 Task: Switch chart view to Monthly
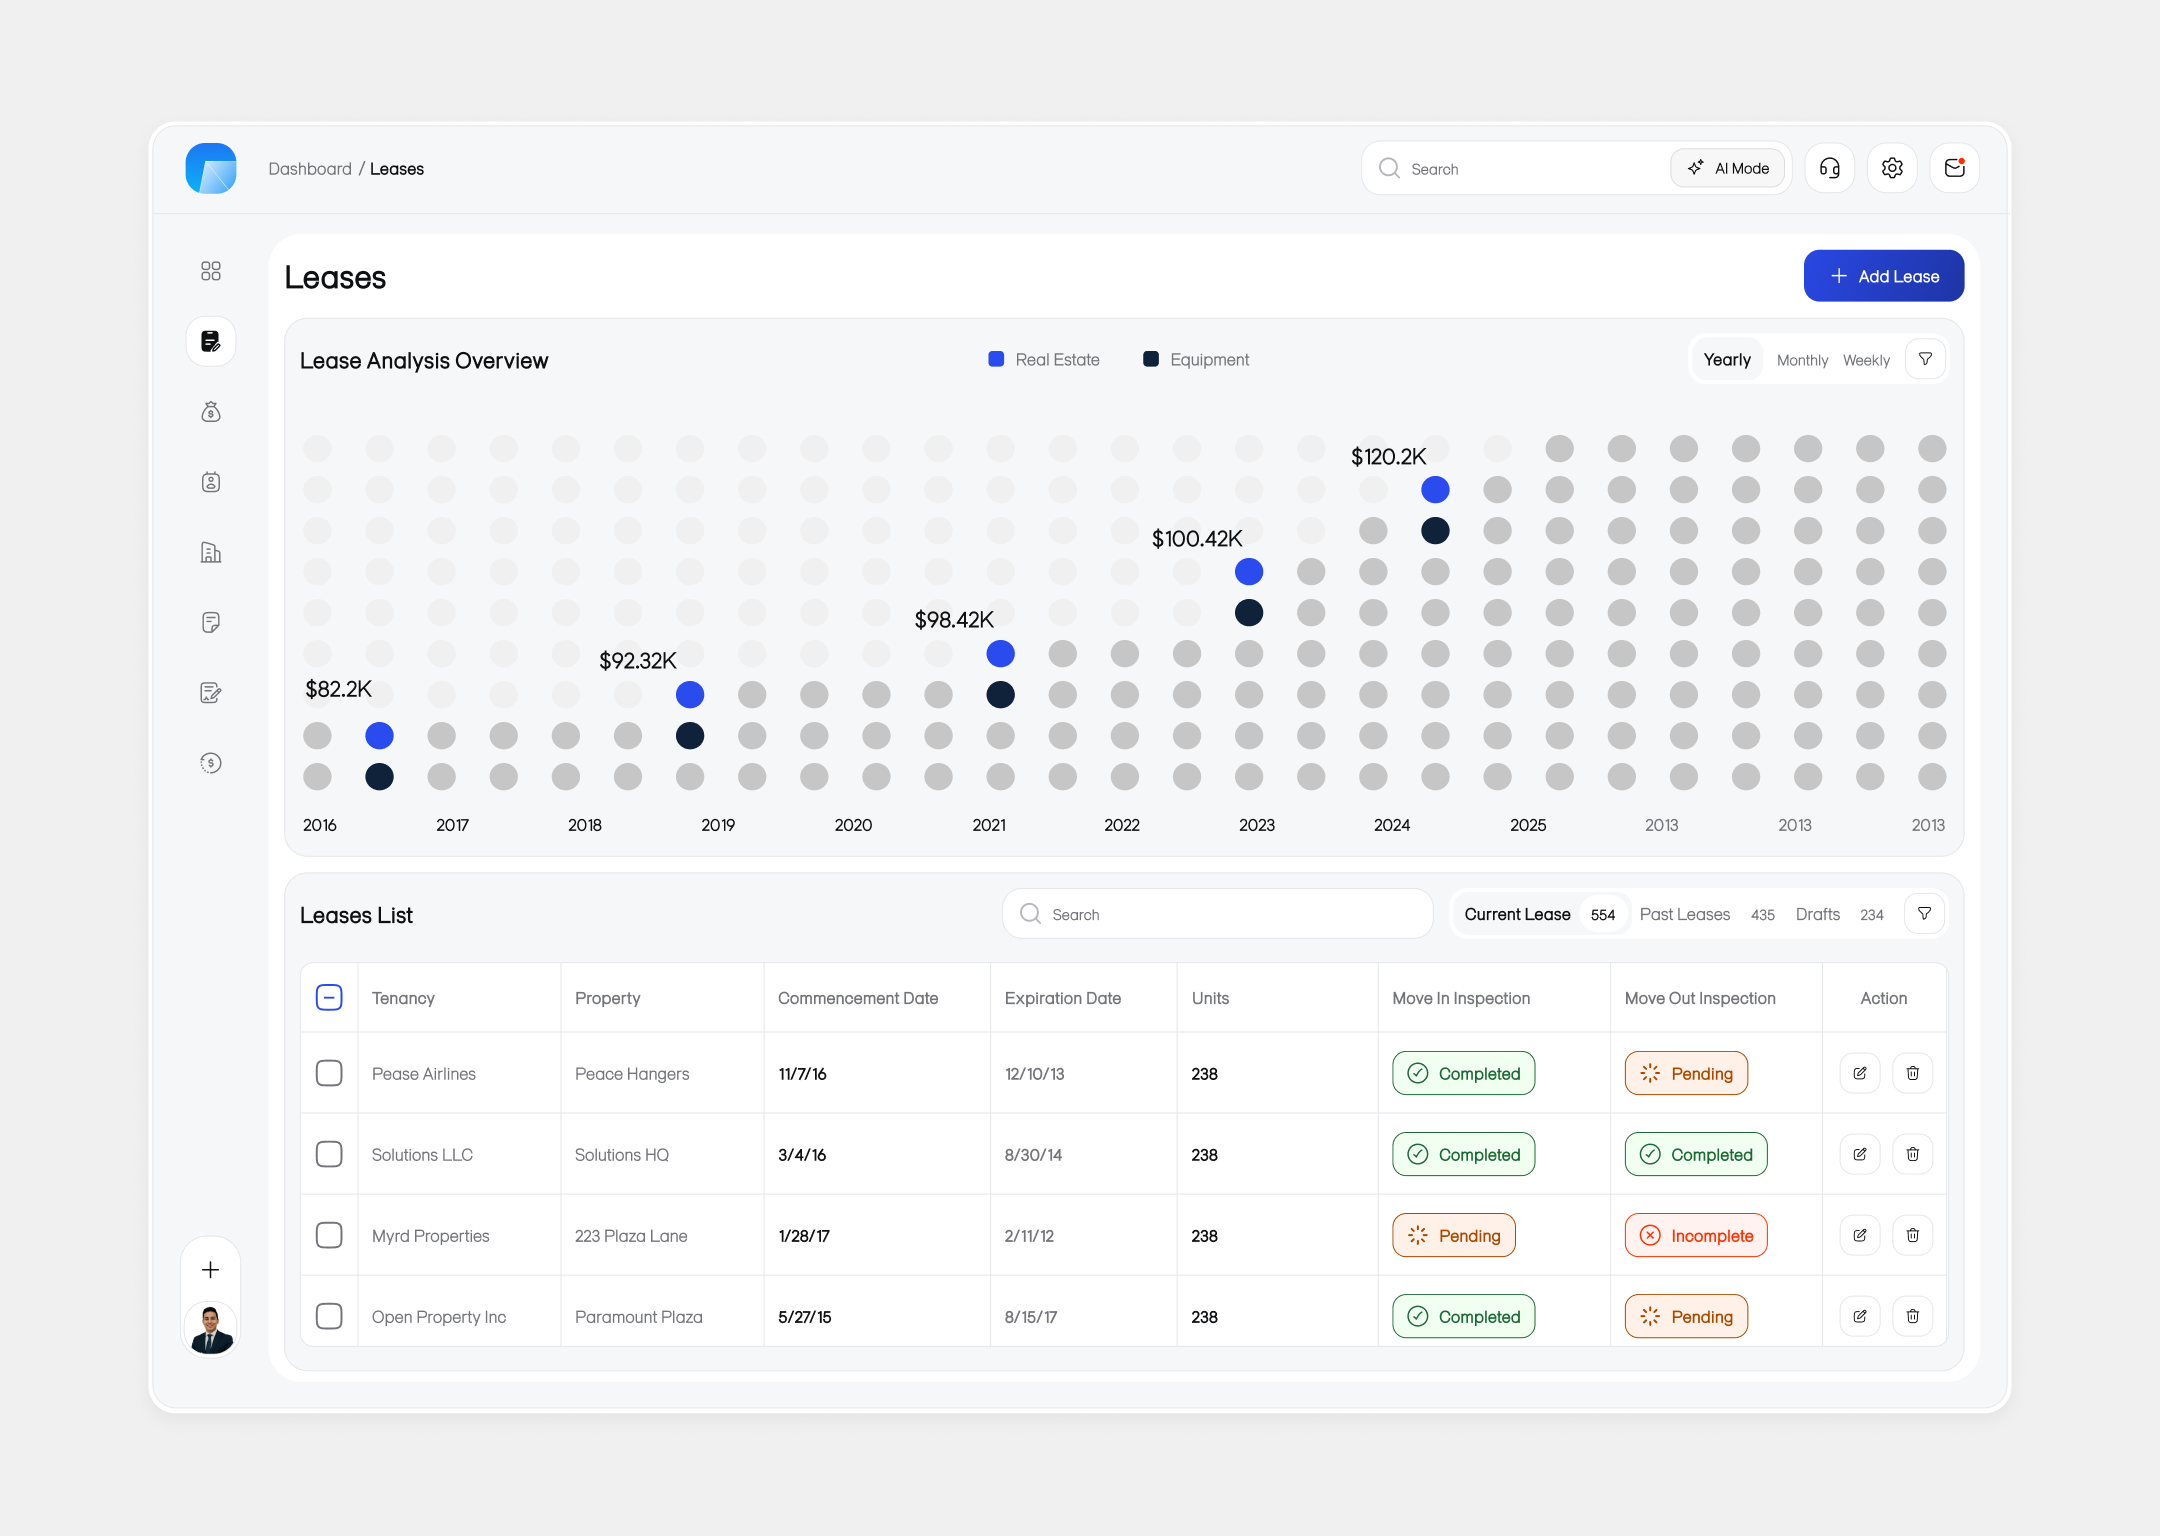click(1802, 359)
